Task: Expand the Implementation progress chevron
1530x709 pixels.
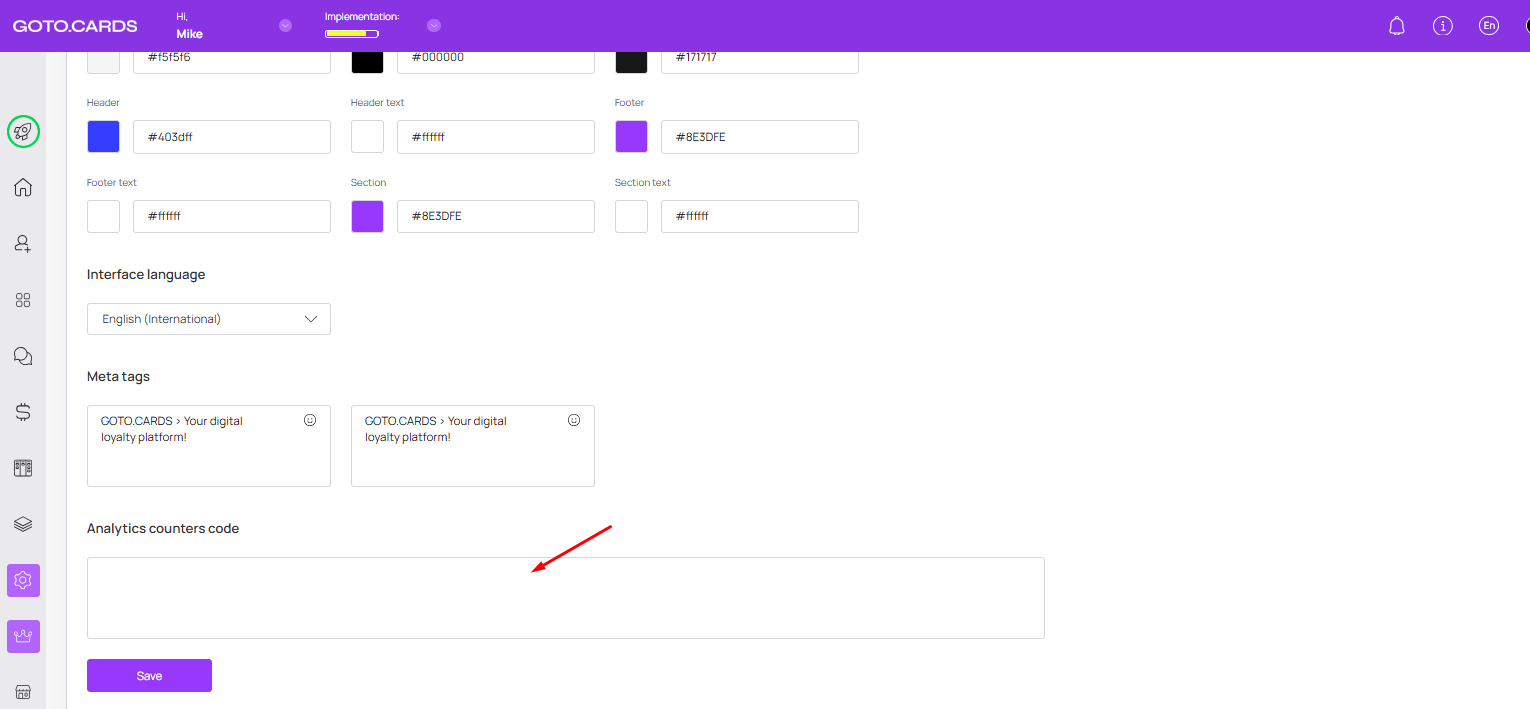Action: click(x=434, y=26)
